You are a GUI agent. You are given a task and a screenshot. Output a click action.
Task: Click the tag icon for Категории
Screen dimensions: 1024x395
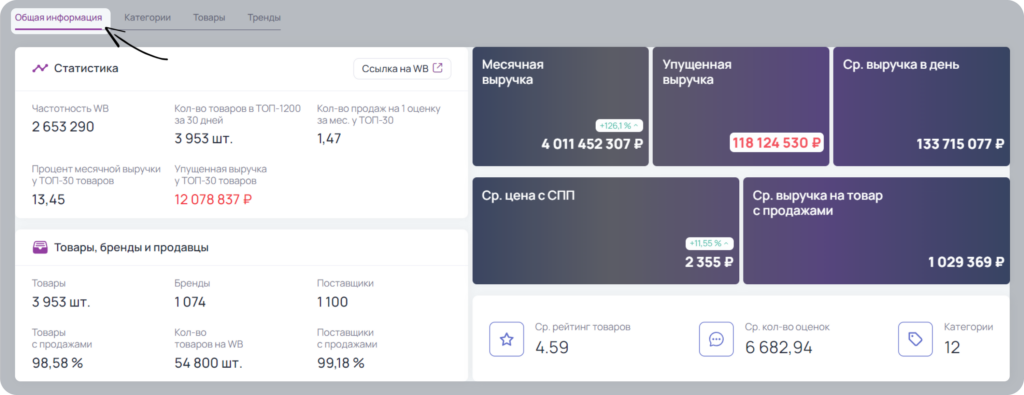[915, 339]
